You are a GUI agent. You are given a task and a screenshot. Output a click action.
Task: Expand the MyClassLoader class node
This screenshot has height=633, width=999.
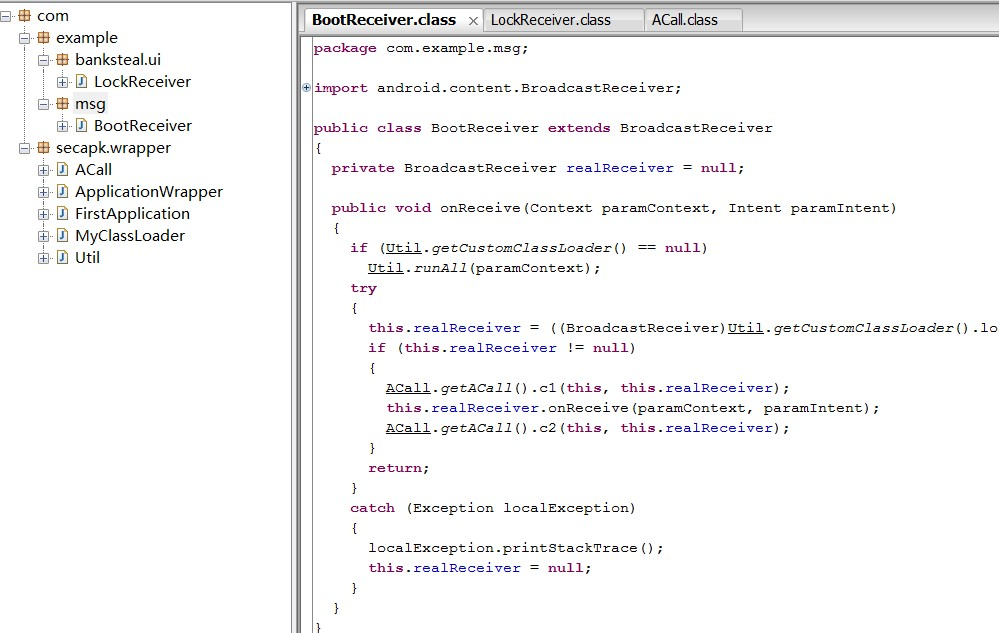point(43,236)
